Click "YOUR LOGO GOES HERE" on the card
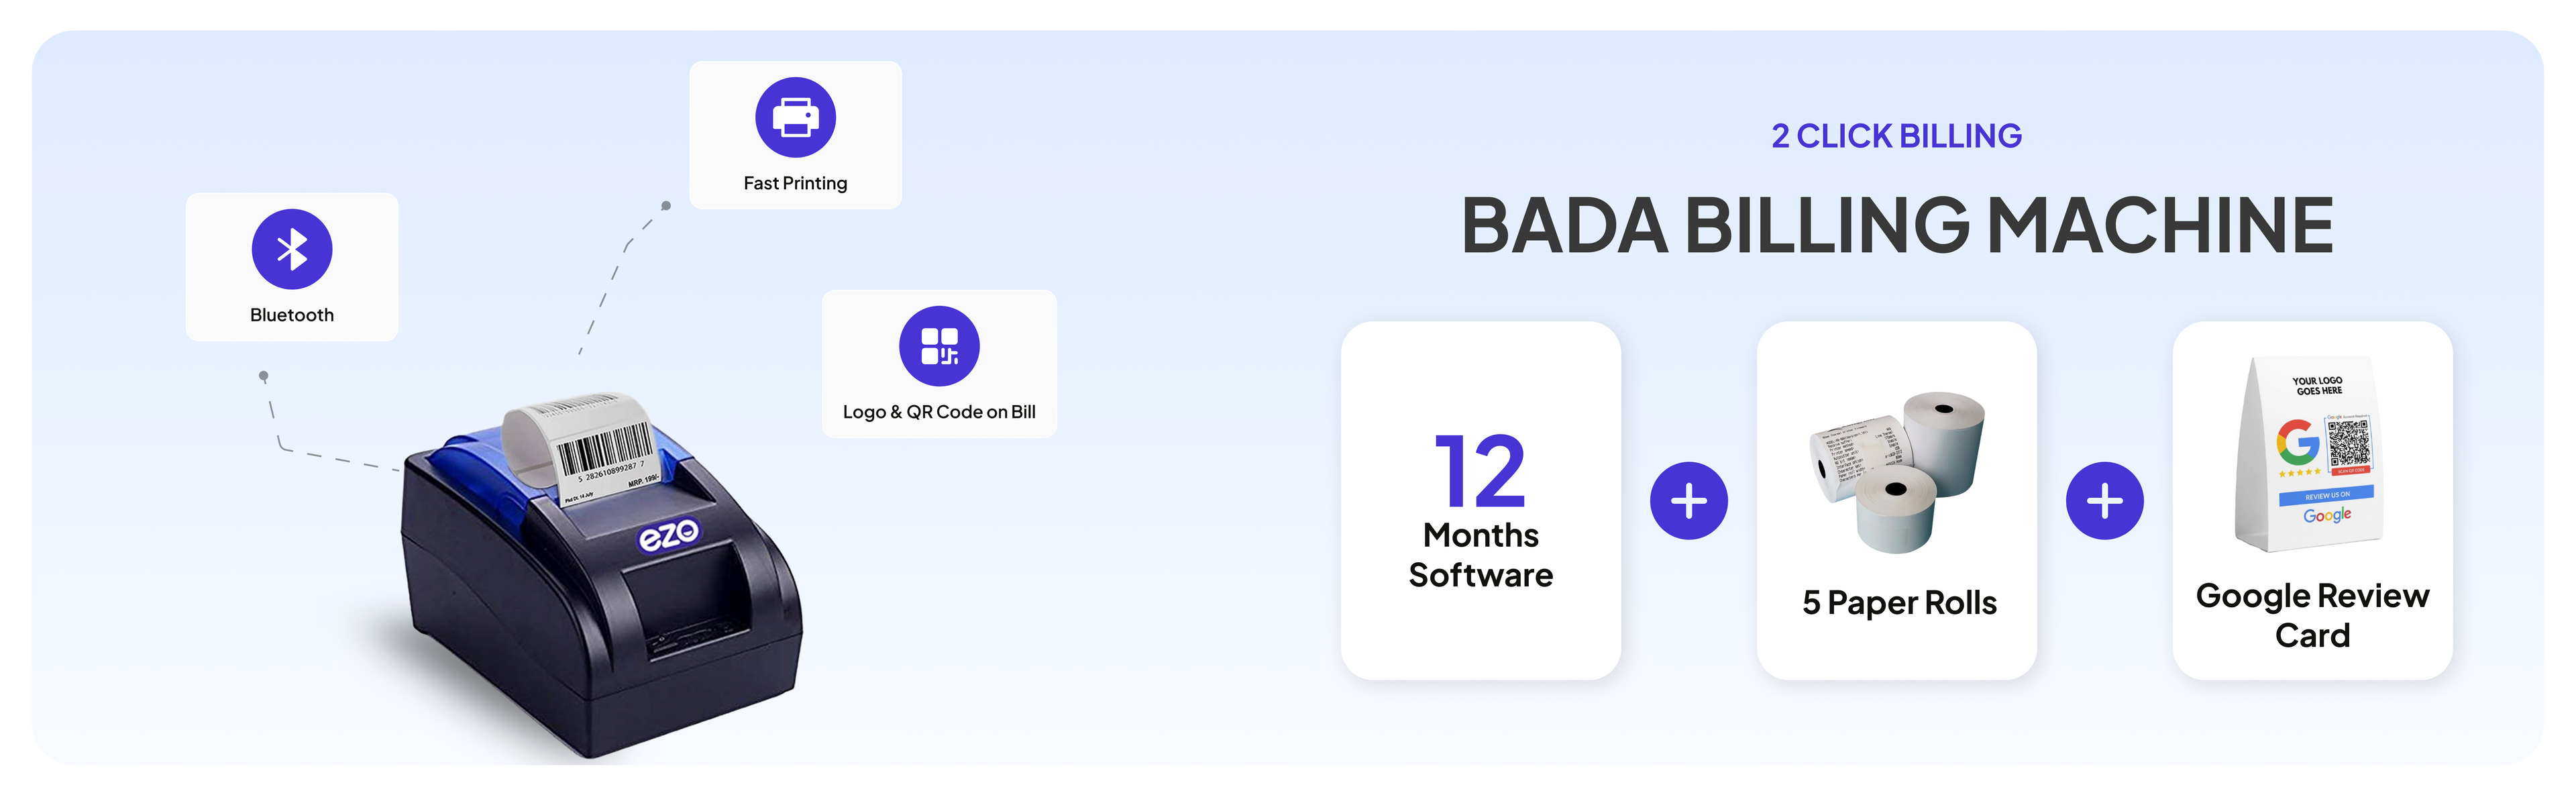The image size is (2576, 797). click(2317, 386)
